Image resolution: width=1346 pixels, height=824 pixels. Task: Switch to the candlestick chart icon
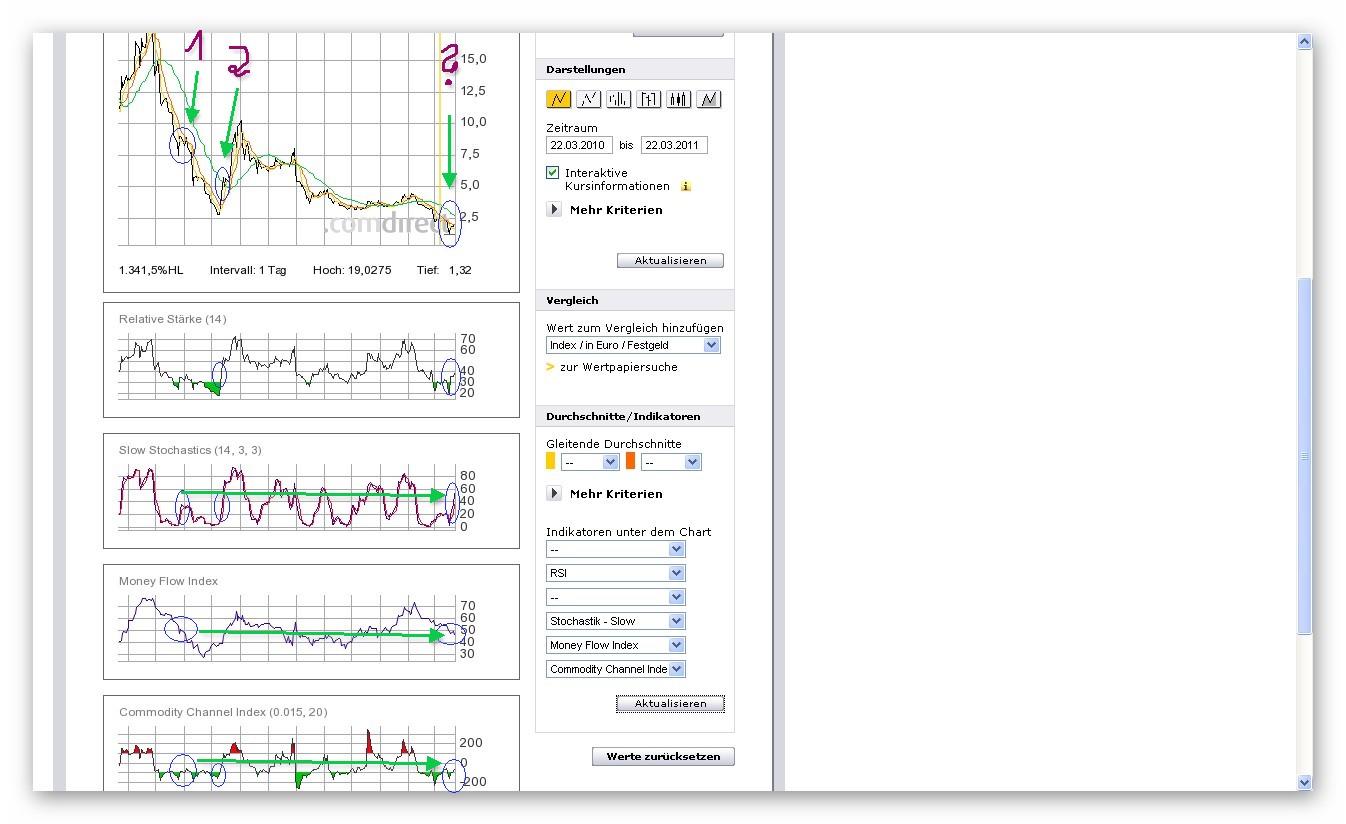679,99
